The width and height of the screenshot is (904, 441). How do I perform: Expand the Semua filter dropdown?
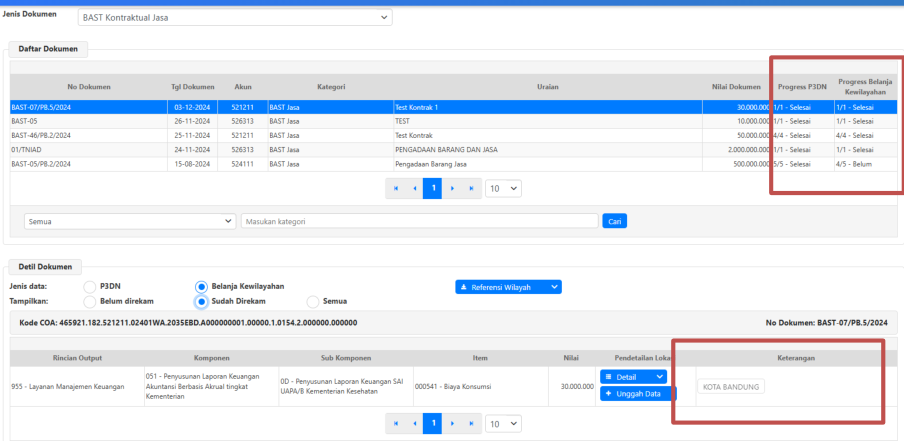(130, 221)
